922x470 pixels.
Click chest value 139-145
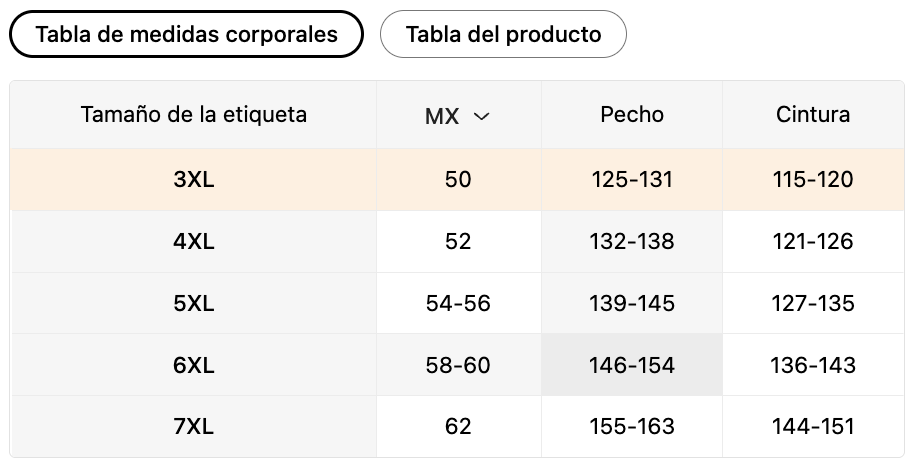pyautogui.click(x=632, y=304)
